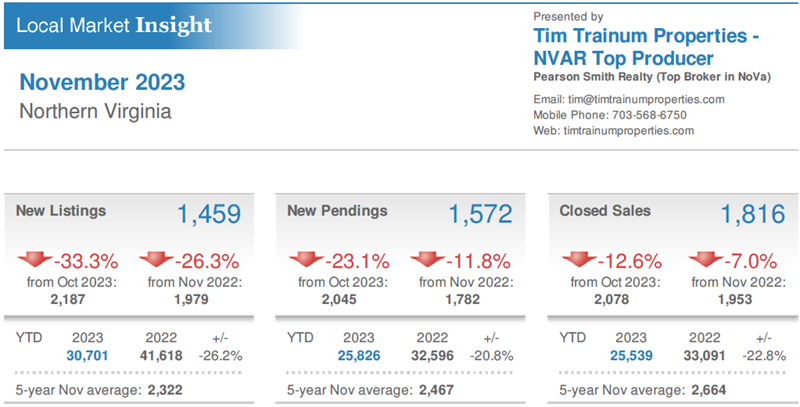
Task: Click the red down arrow beside -33.3%
Action: (33, 261)
